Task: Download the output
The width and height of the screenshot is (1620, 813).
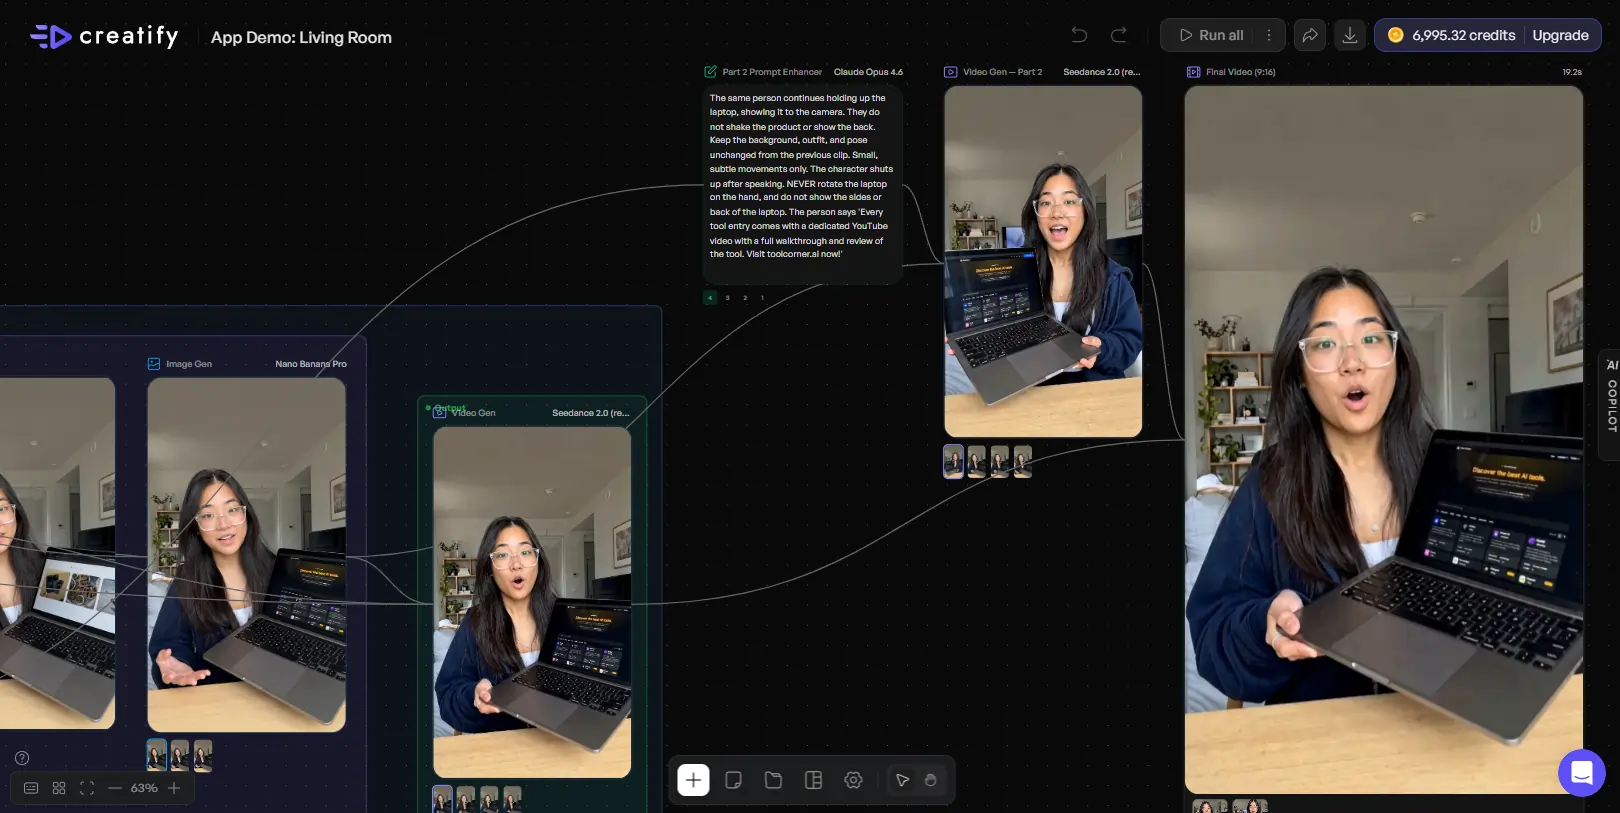Action: [1349, 35]
